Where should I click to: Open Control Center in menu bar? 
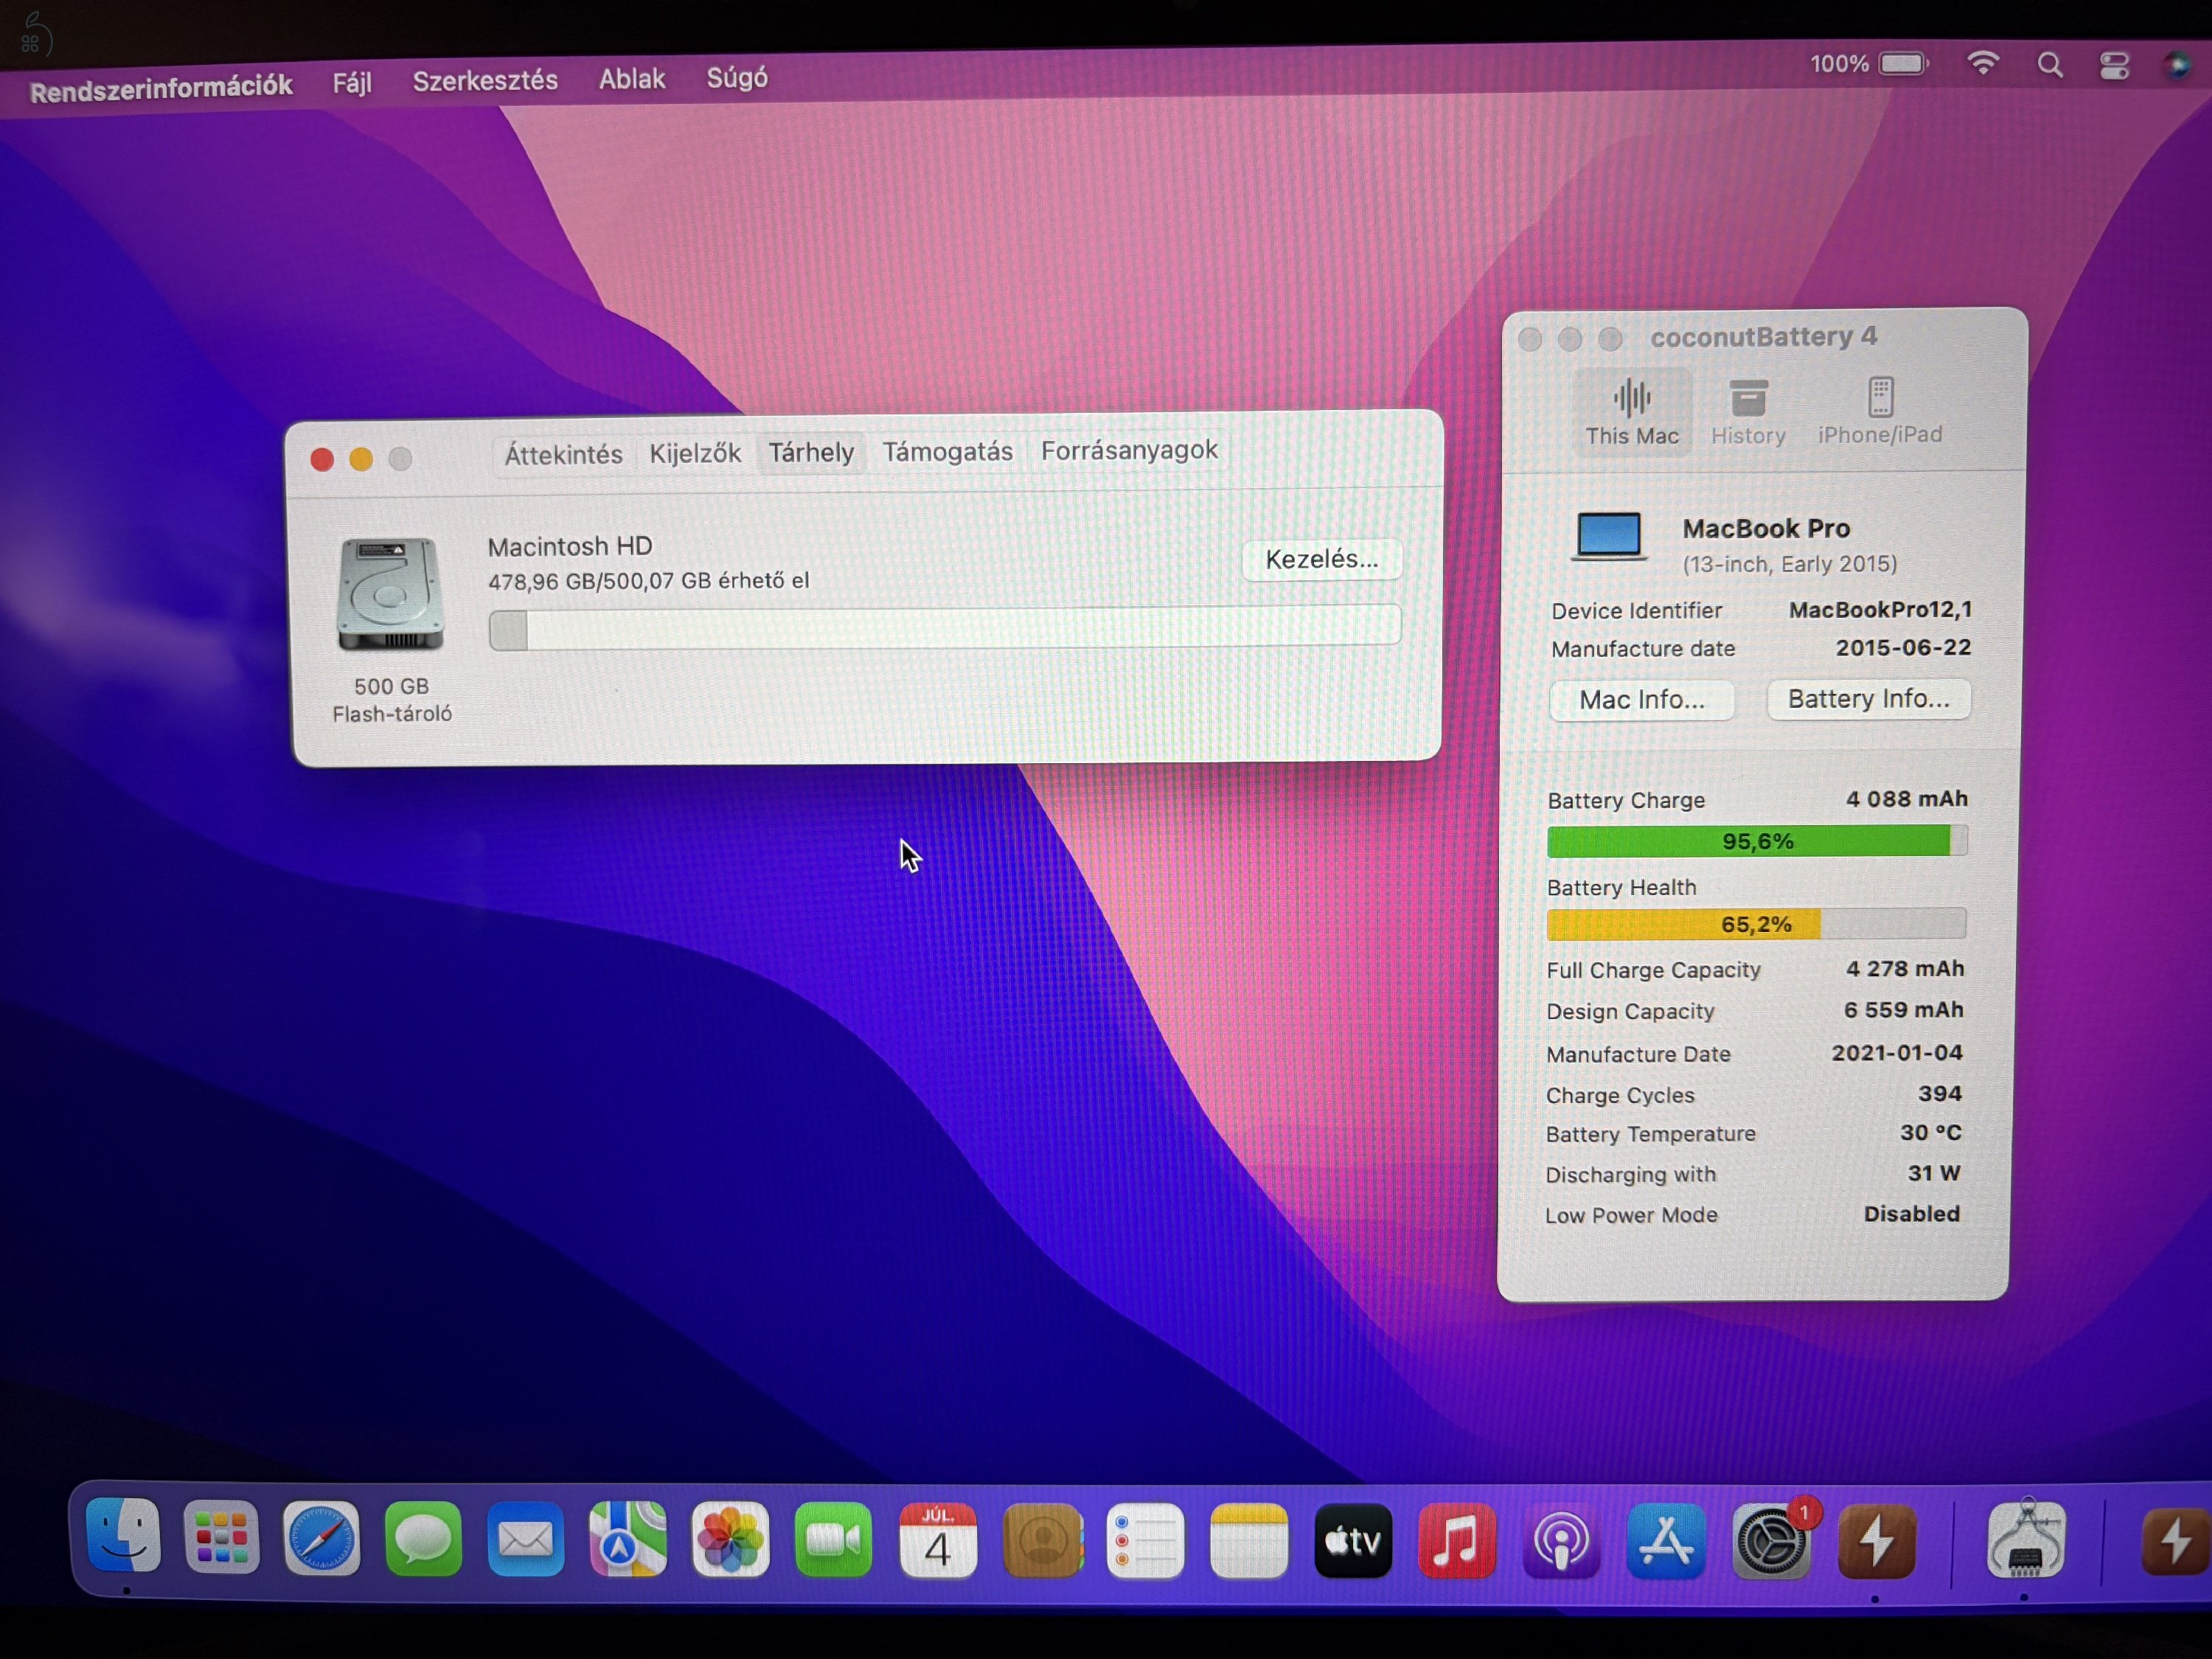click(x=2114, y=66)
